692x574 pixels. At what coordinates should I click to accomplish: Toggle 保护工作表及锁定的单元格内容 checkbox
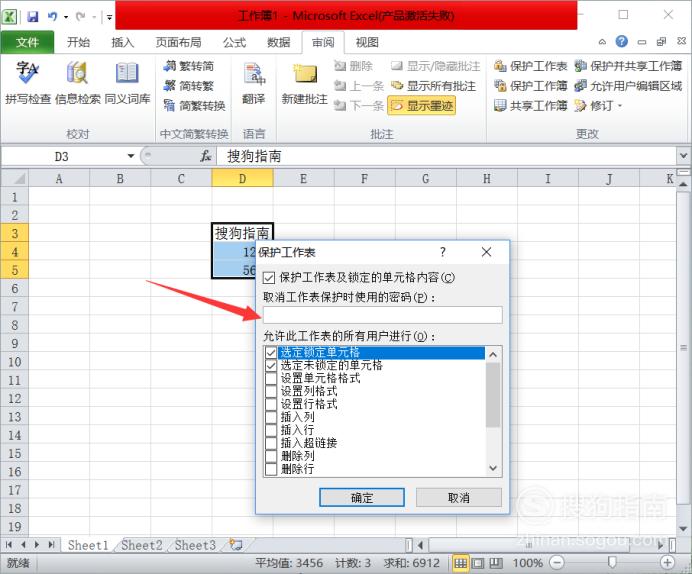269,278
